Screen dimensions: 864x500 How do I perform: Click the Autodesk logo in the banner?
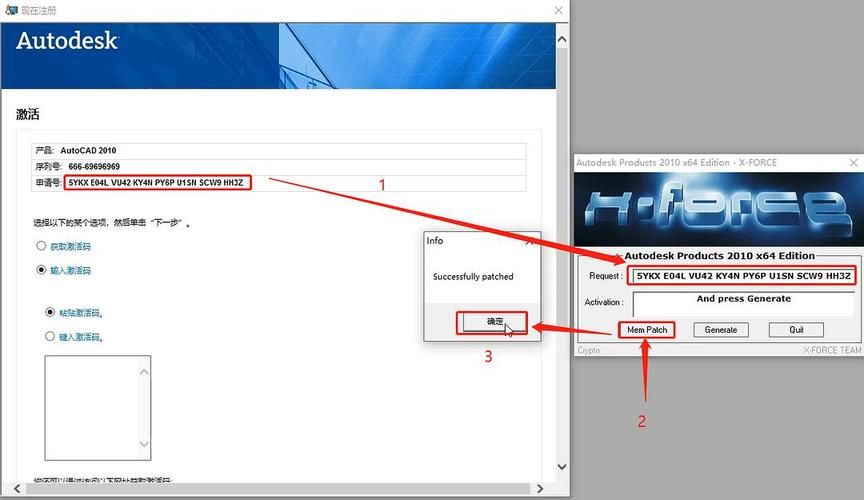pos(67,42)
